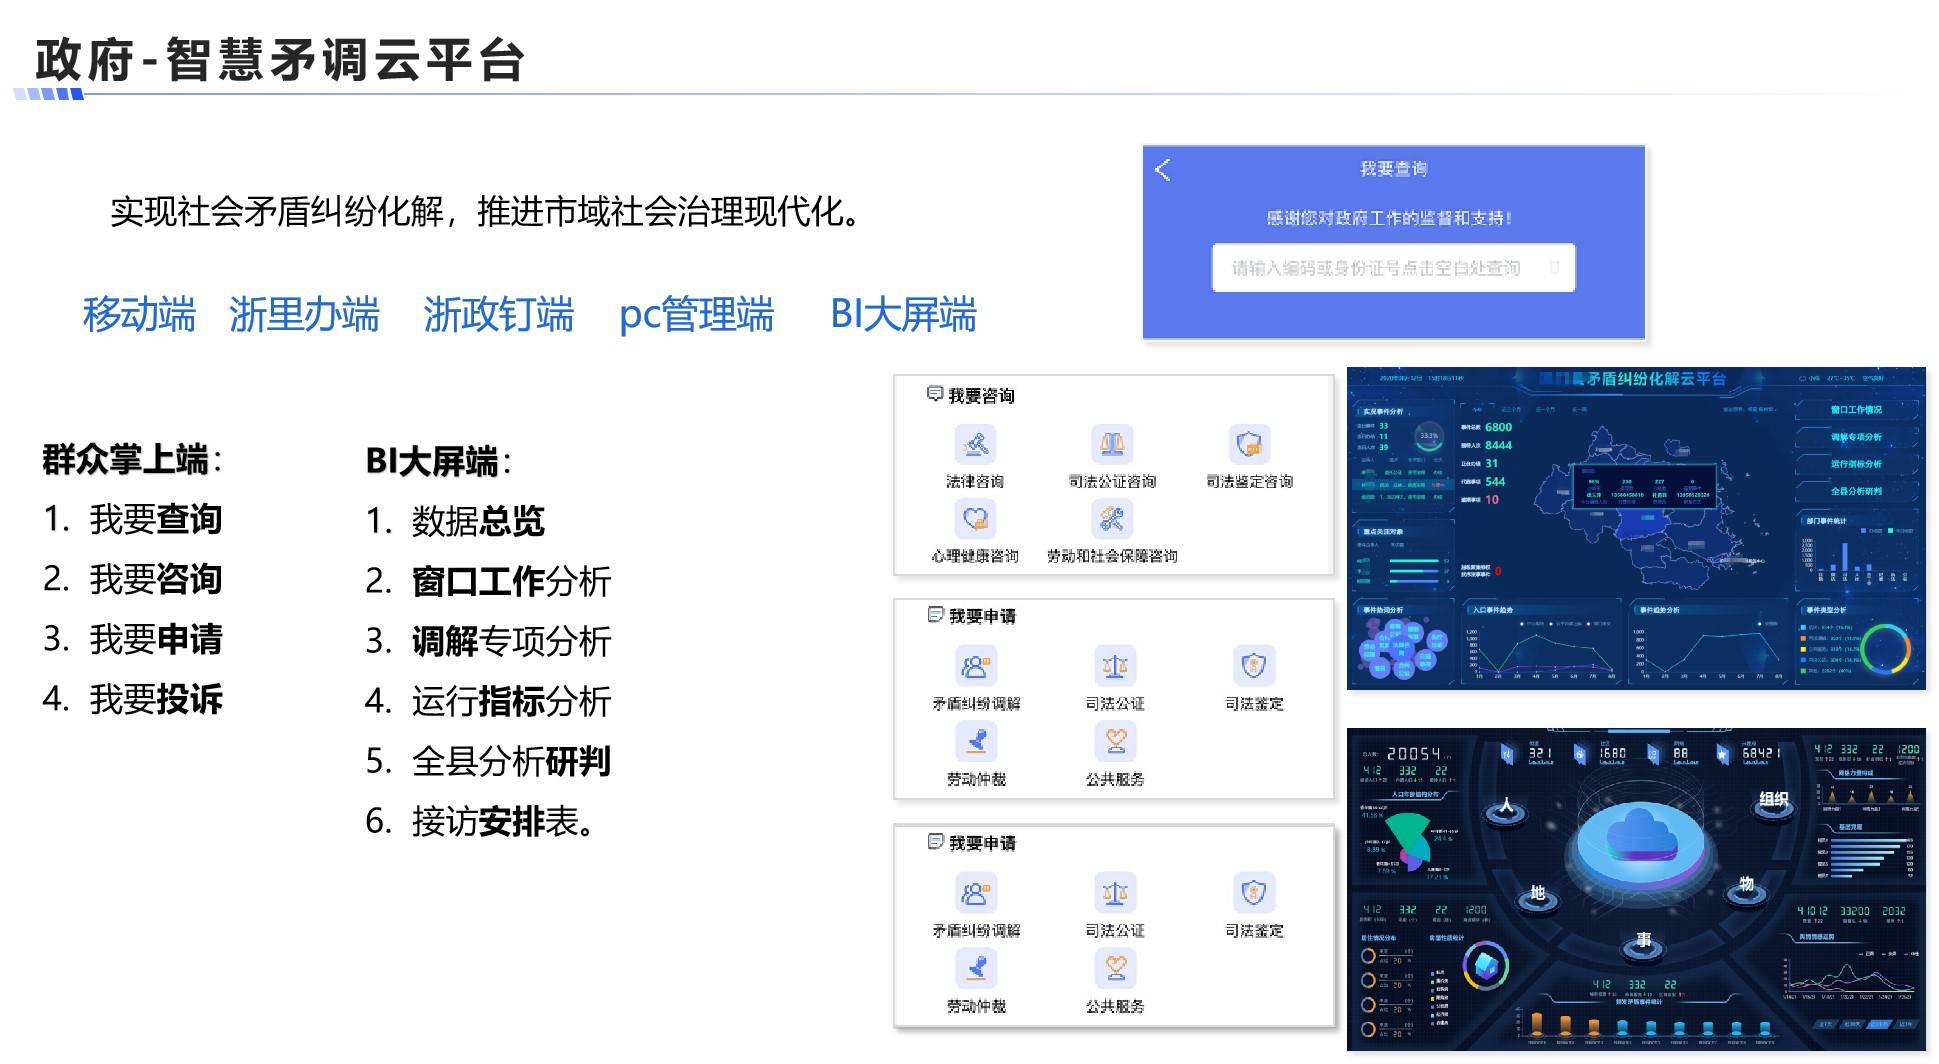This screenshot has height=1064, width=1939.
Task: Open the 司法公证咨询 scales icon
Action: [x=1112, y=444]
